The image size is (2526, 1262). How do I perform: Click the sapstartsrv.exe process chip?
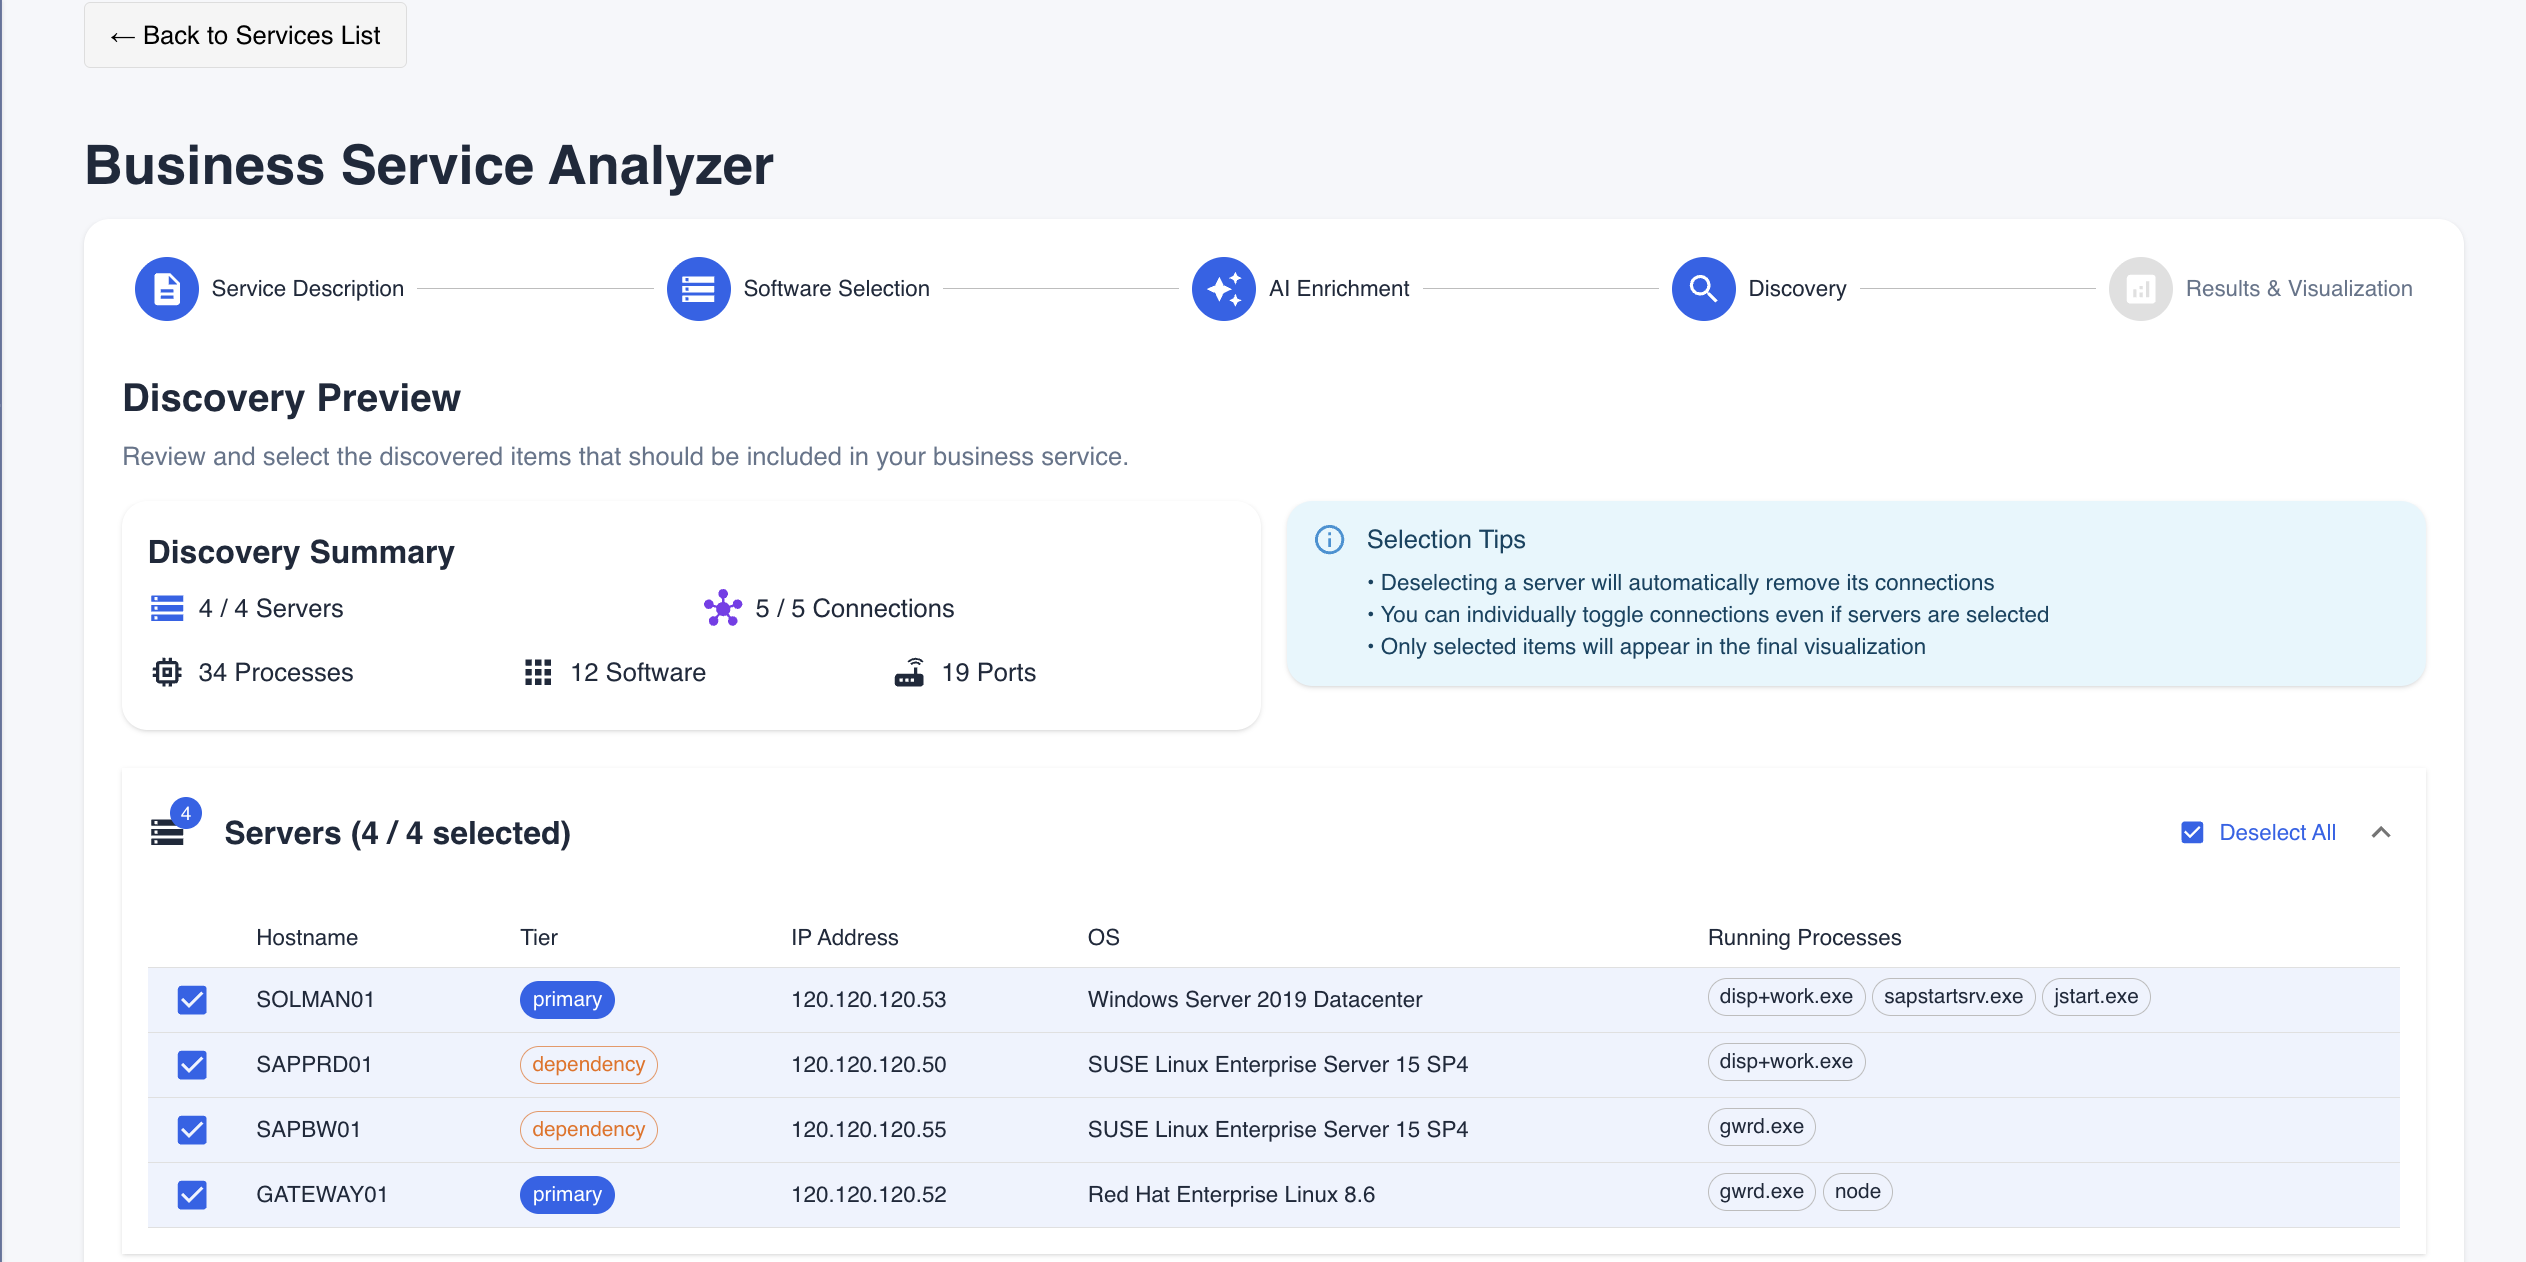[x=1952, y=997]
